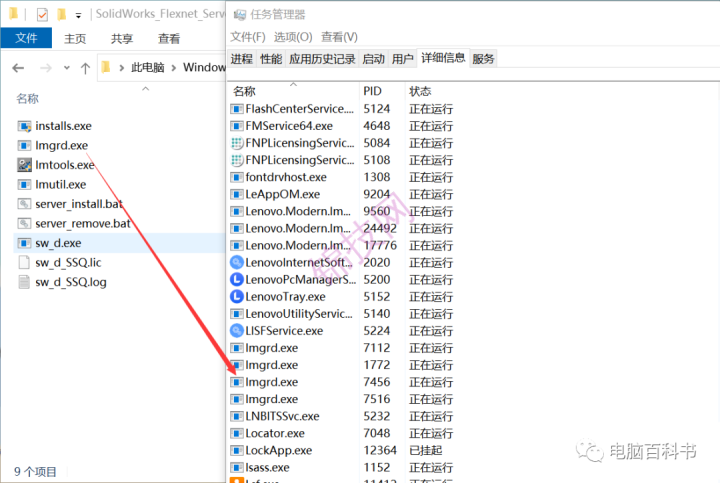
Task: Click the LISFService.exe process icon
Action: point(236,331)
